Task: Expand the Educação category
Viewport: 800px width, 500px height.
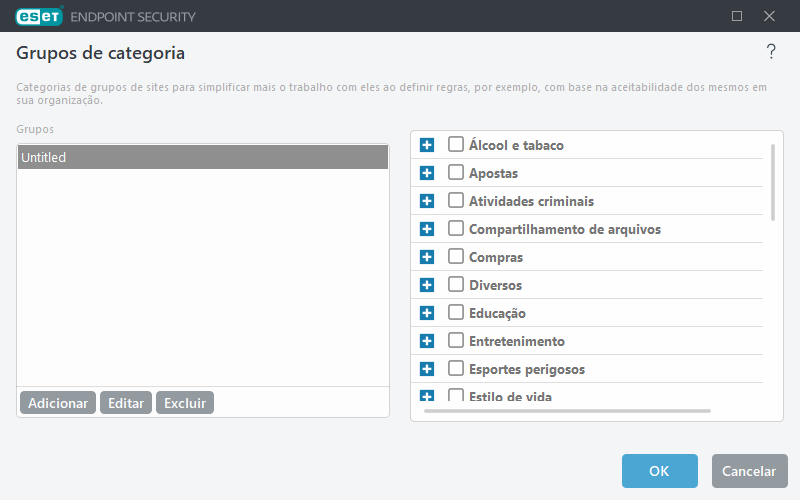Action: [427, 313]
